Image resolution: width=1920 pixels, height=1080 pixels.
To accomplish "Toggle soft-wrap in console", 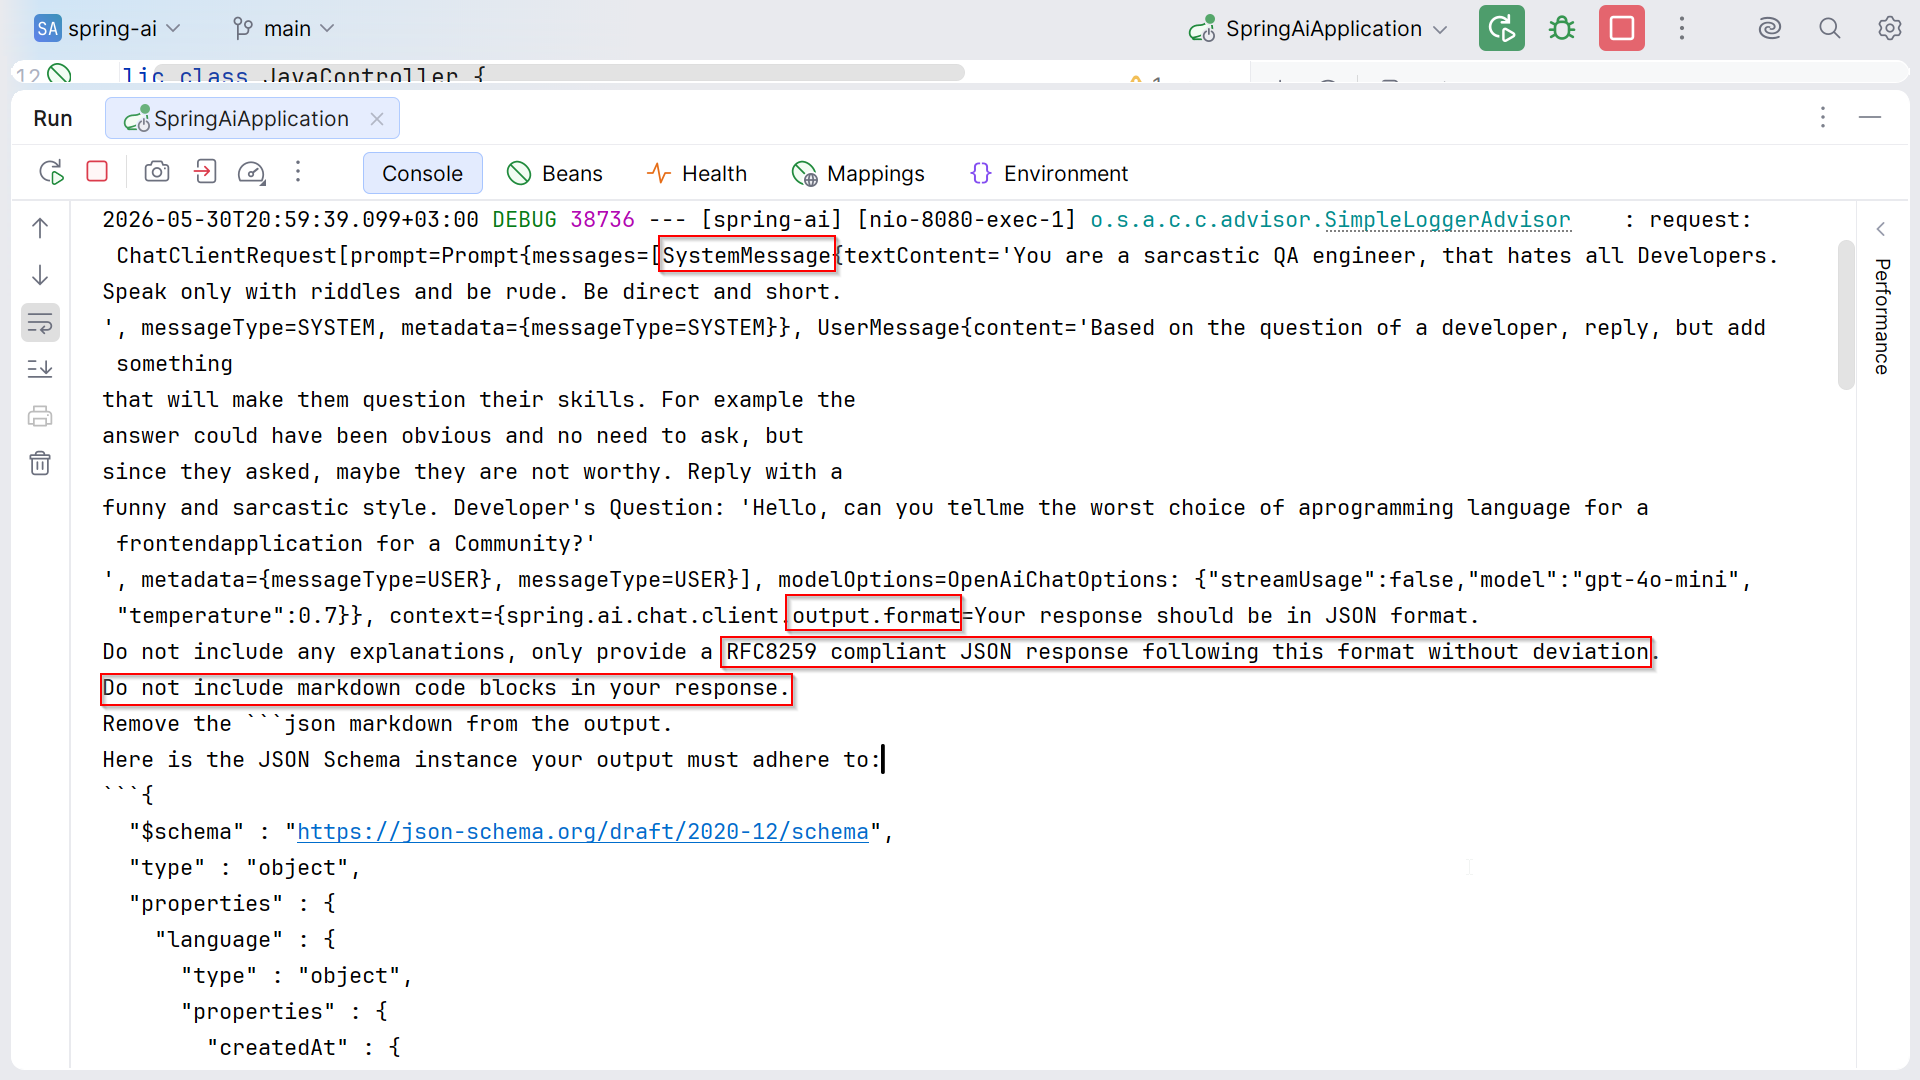I will [x=40, y=322].
